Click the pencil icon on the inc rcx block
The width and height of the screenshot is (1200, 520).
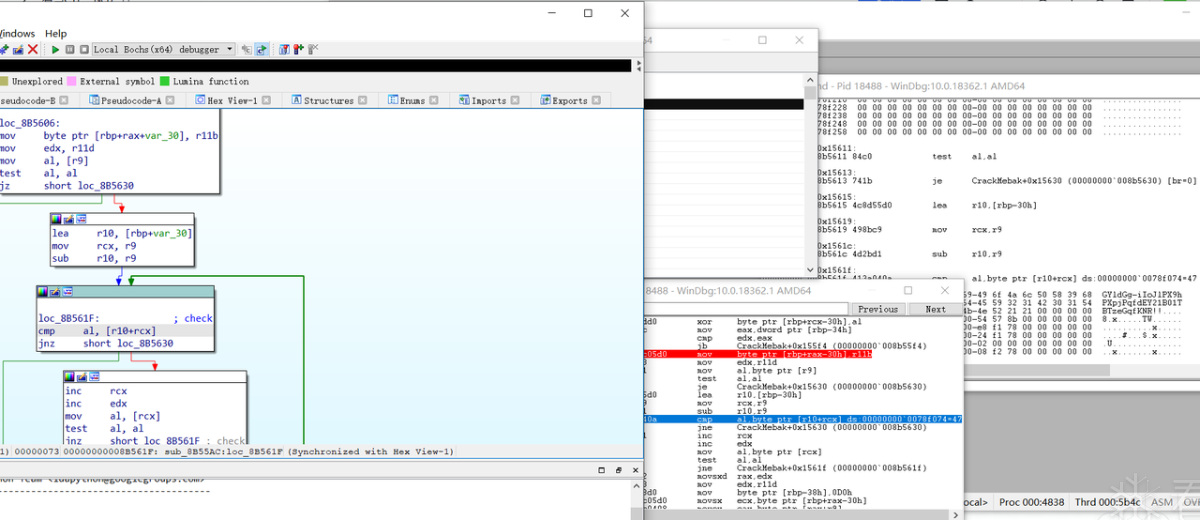point(82,377)
